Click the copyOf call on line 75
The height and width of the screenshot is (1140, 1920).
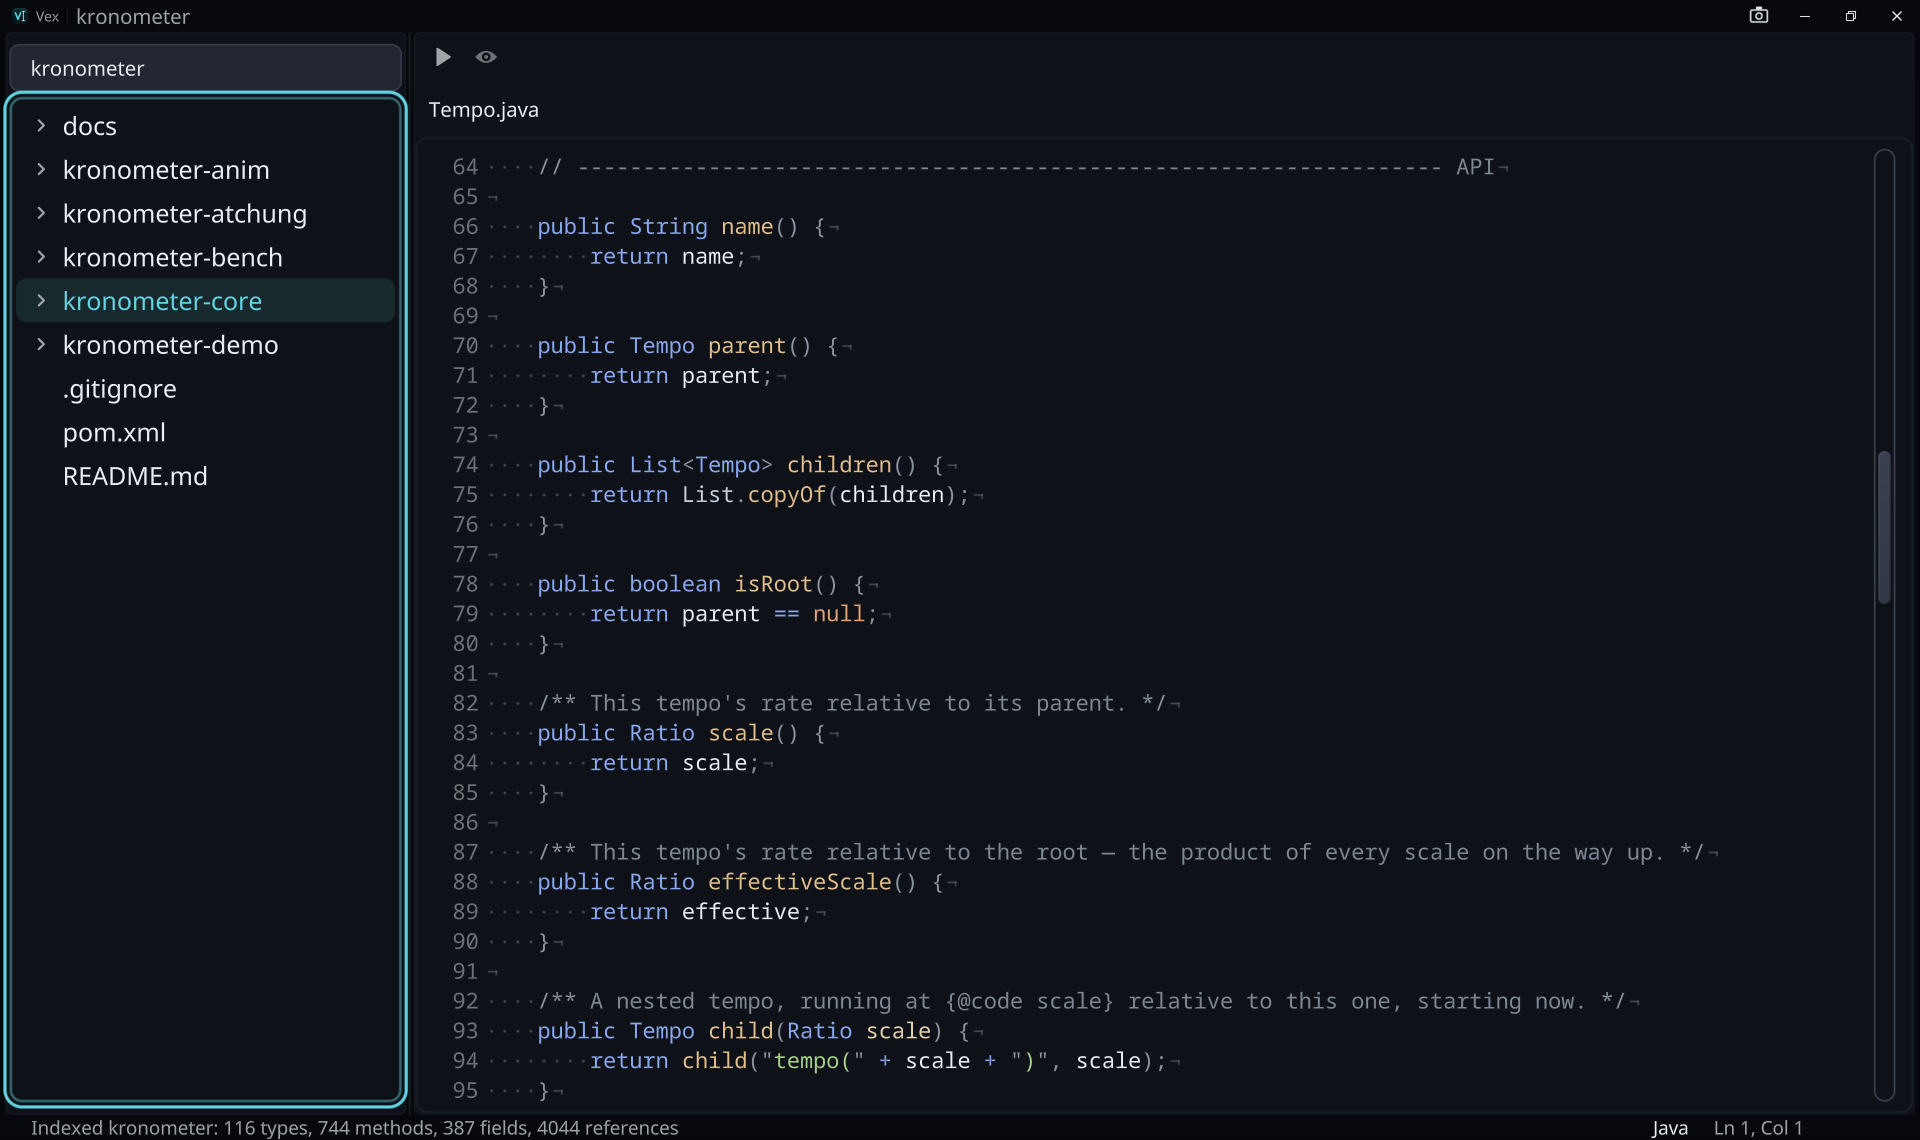pyautogui.click(x=786, y=495)
